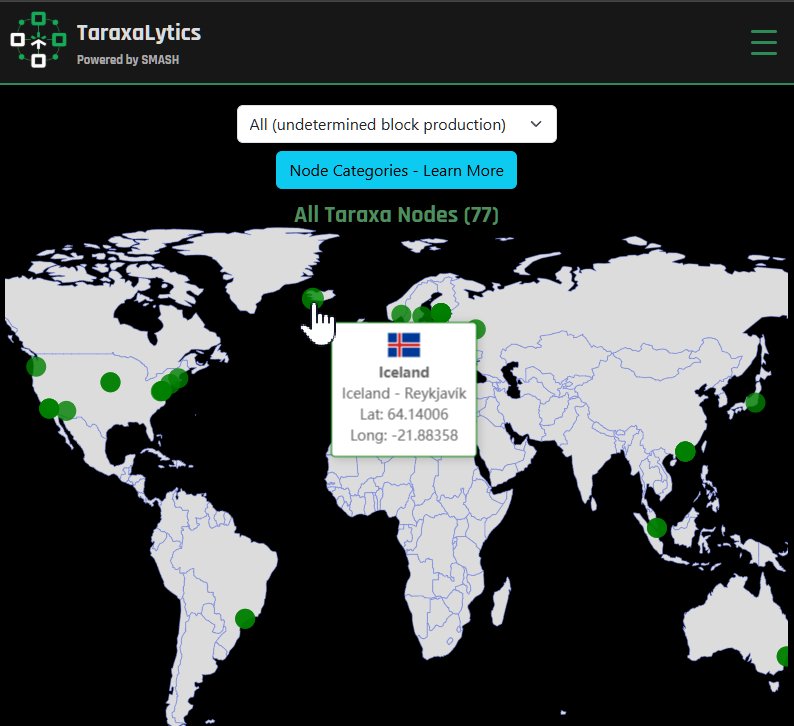Click the TaraxaLytics title text

tap(139, 33)
